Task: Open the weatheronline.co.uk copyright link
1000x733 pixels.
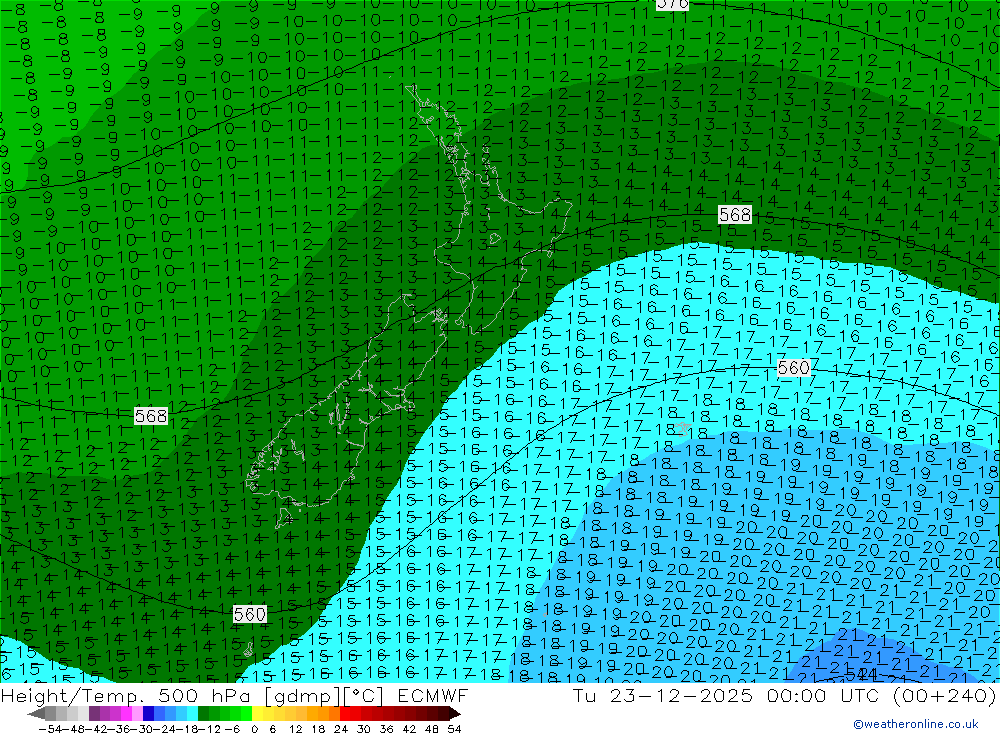Action: [x=915, y=724]
